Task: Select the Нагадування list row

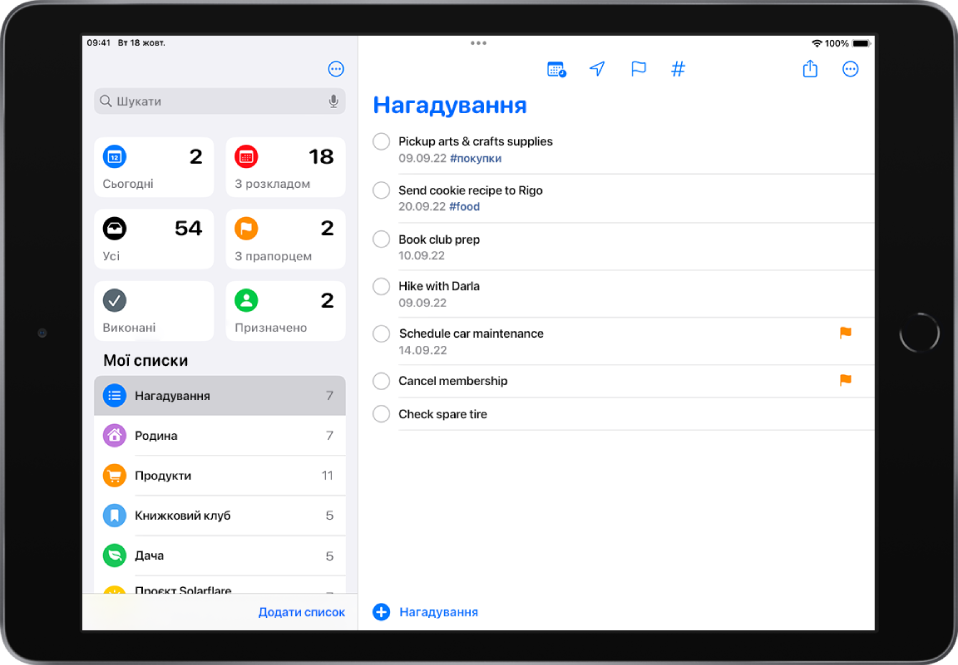Action: pos(220,395)
